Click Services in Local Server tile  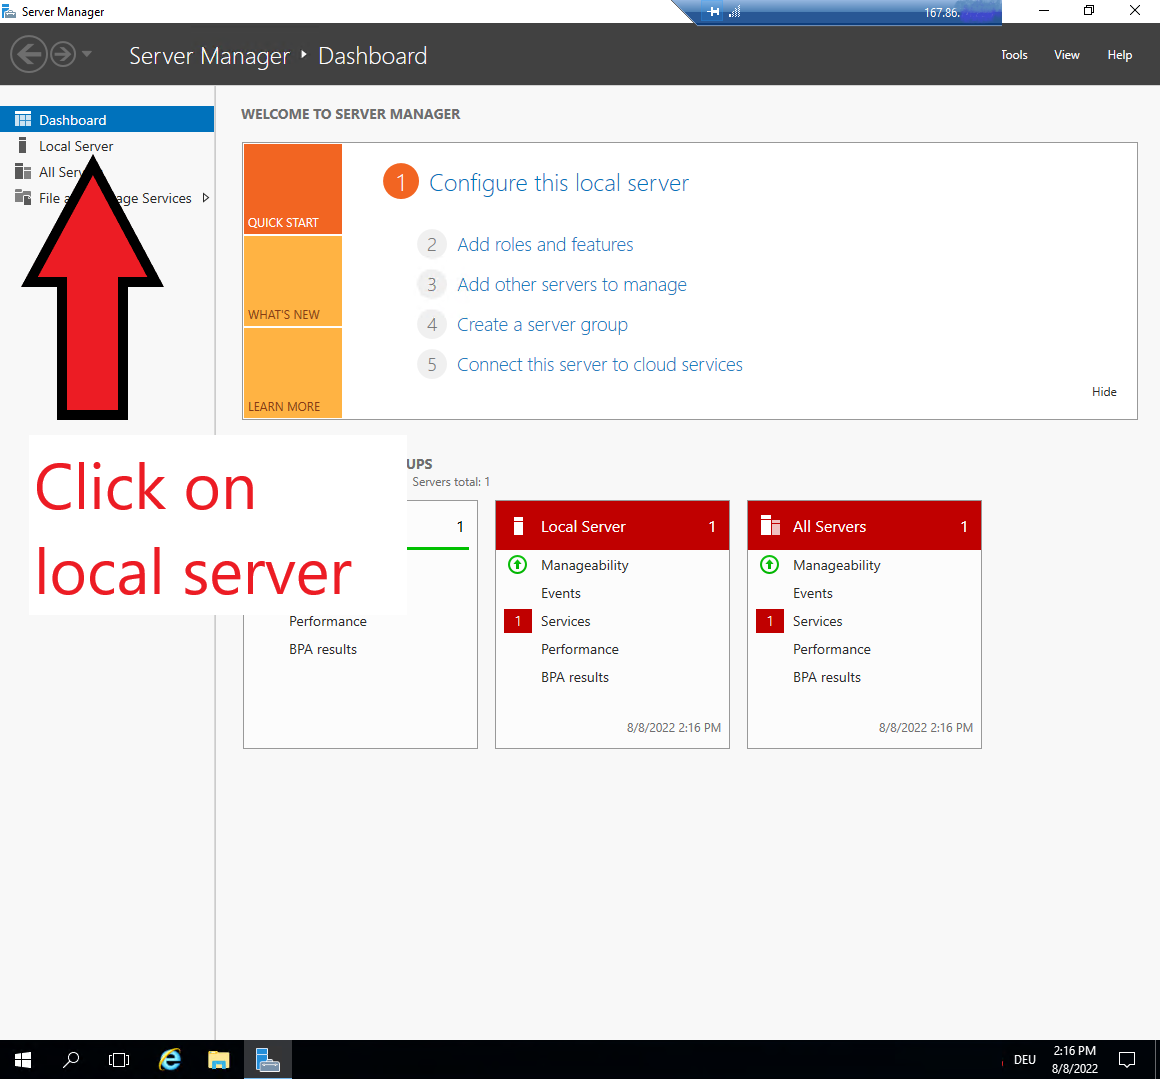(x=565, y=621)
